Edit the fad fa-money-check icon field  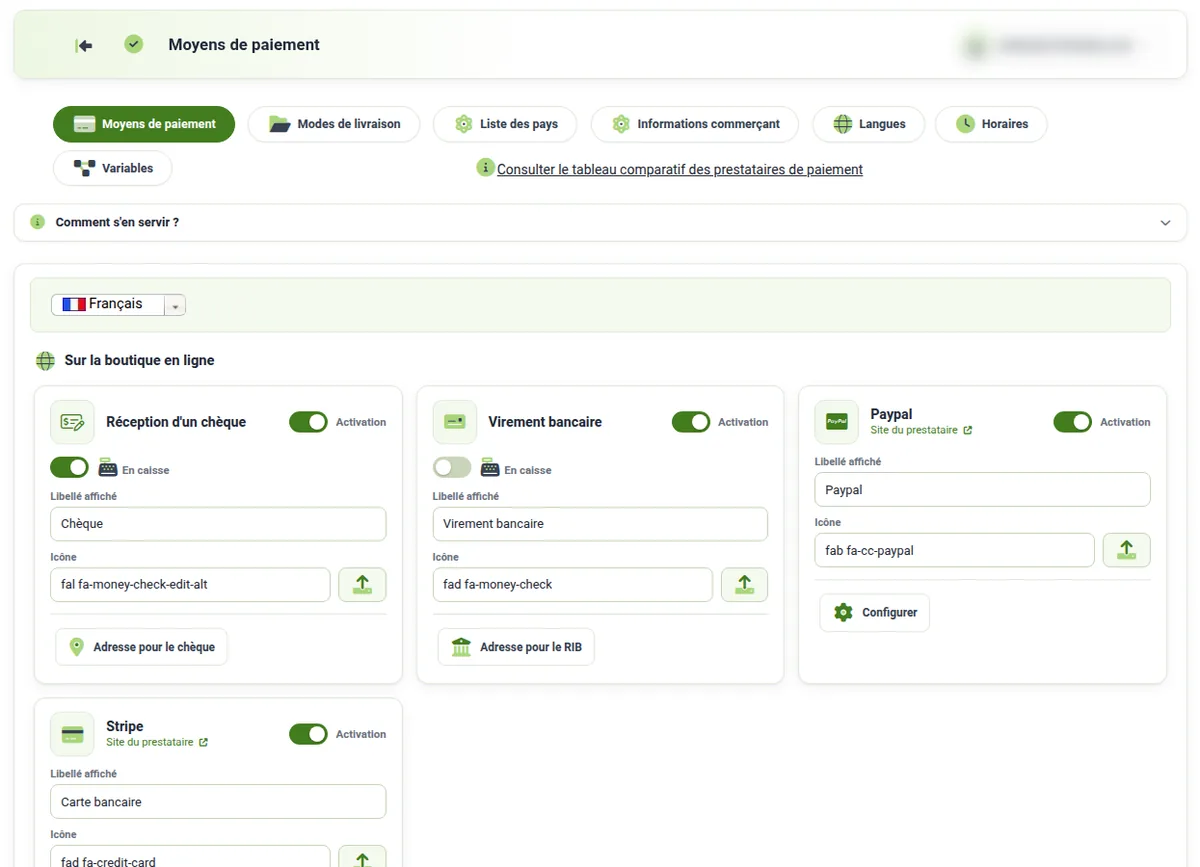point(573,585)
